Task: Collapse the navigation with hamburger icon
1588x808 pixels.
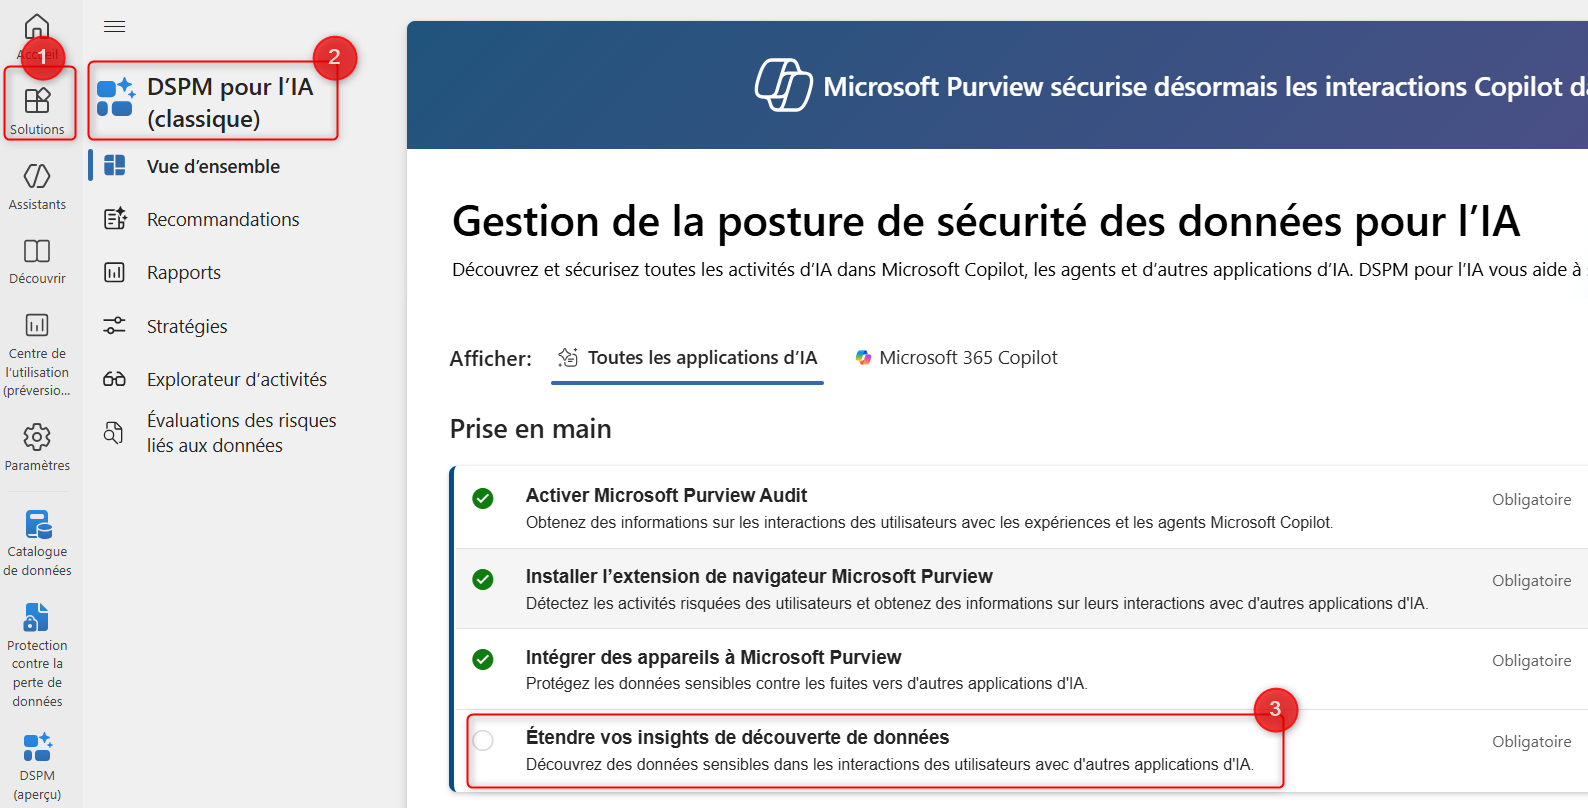Action: pyautogui.click(x=115, y=27)
